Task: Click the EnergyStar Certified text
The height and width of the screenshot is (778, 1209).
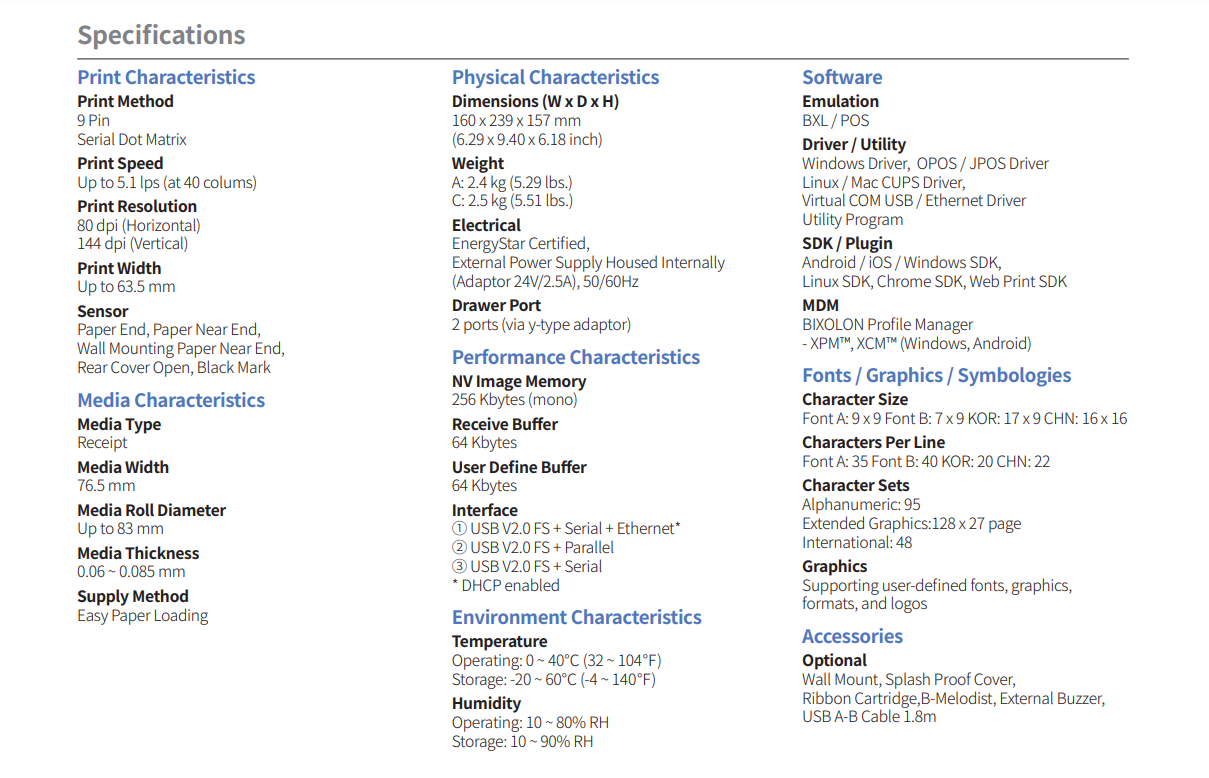Action: pyautogui.click(x=520, y=243)
